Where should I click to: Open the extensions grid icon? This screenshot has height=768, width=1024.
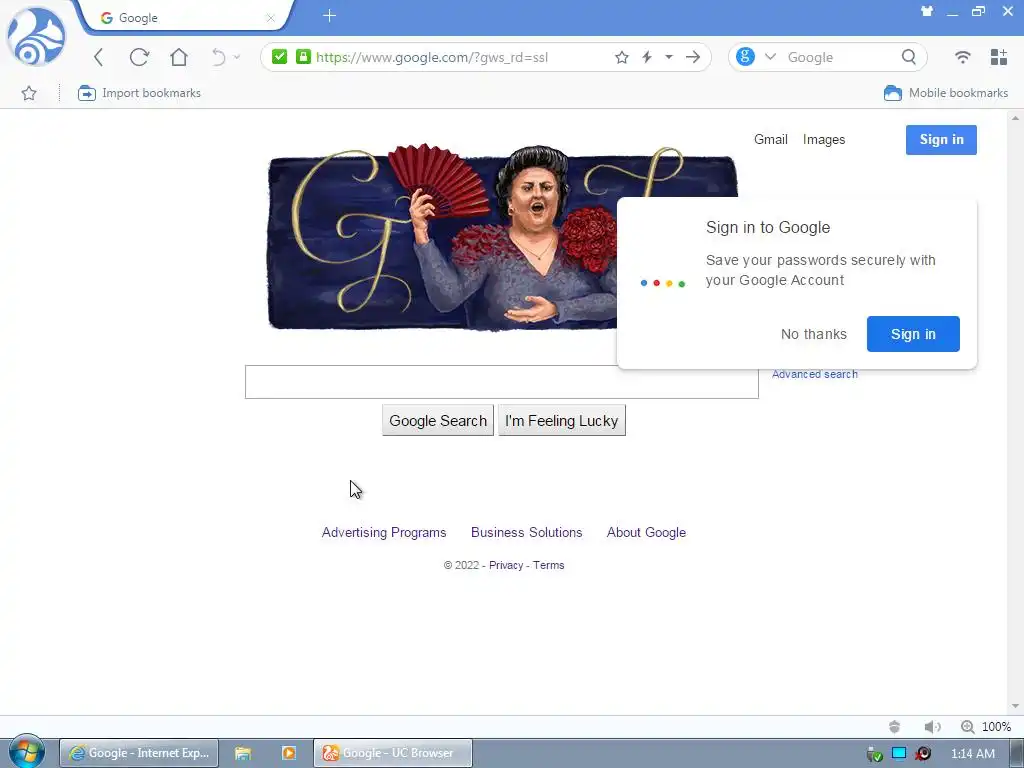(x=999, y=57)
